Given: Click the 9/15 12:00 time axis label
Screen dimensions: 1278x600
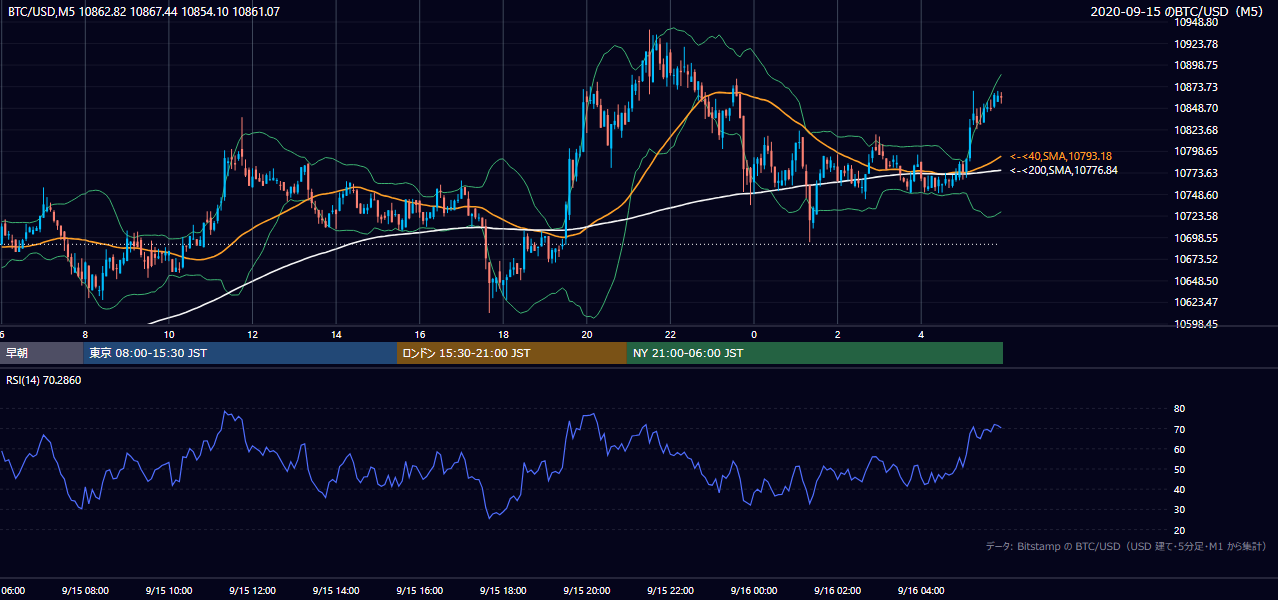Looking at the screenshot, I should point(252,590).
